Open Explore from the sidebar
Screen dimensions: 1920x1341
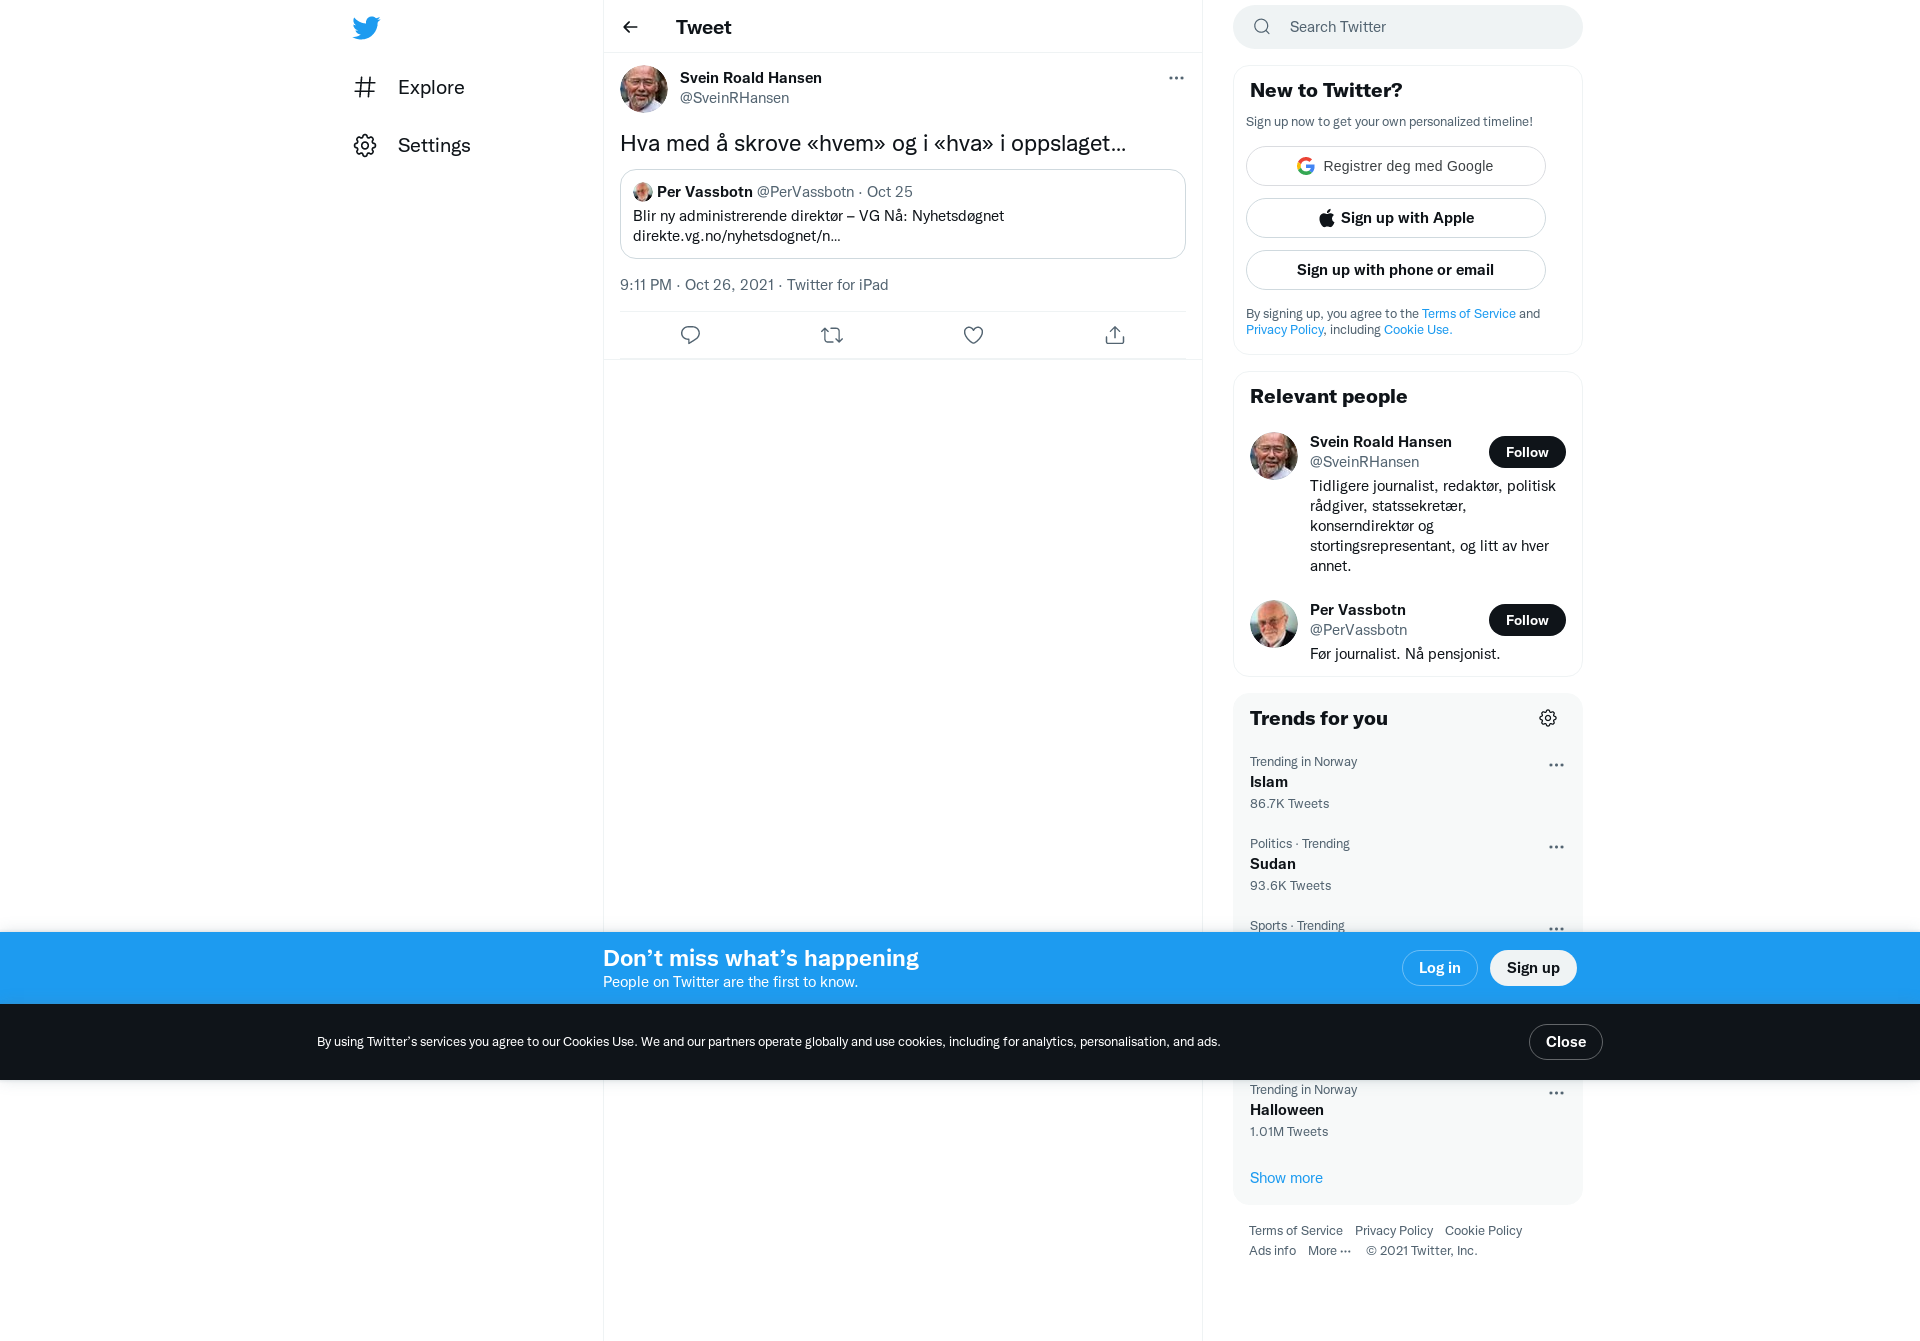coord(409,87)
